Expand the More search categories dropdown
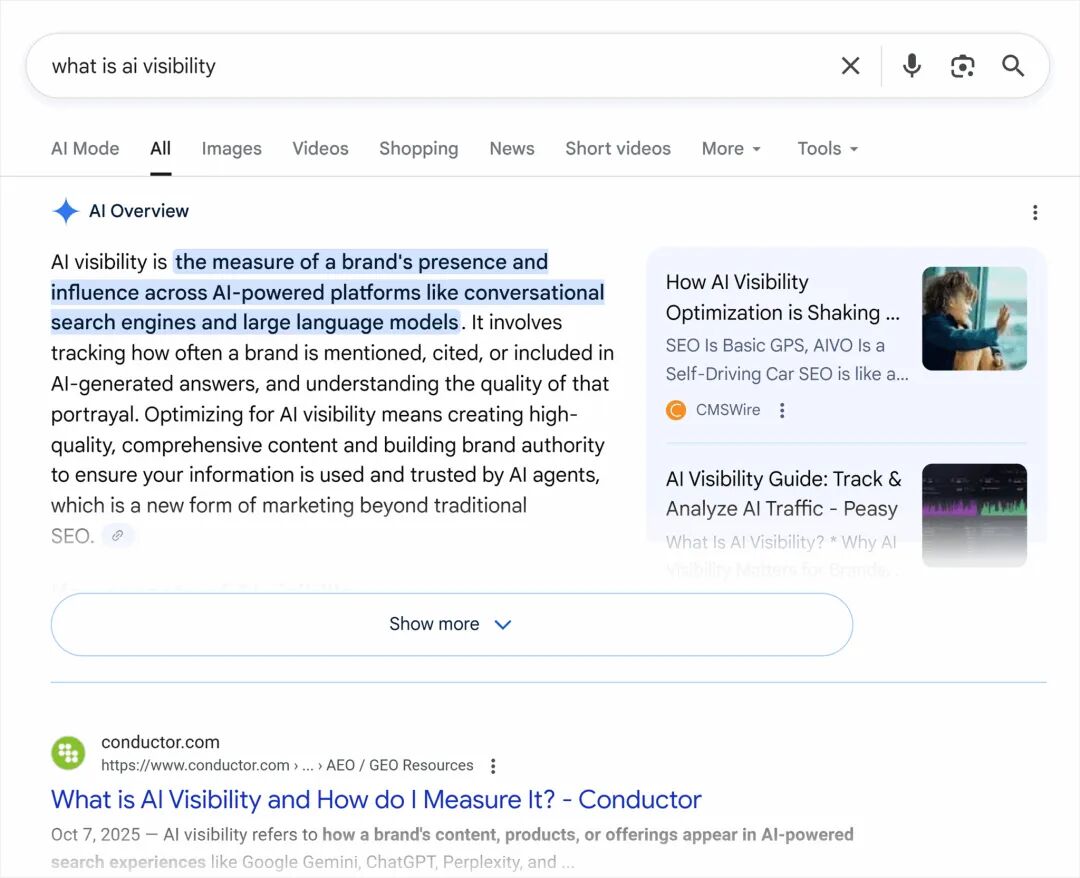1080x878 pixels. pyautogui.click(x=731, y=148)
